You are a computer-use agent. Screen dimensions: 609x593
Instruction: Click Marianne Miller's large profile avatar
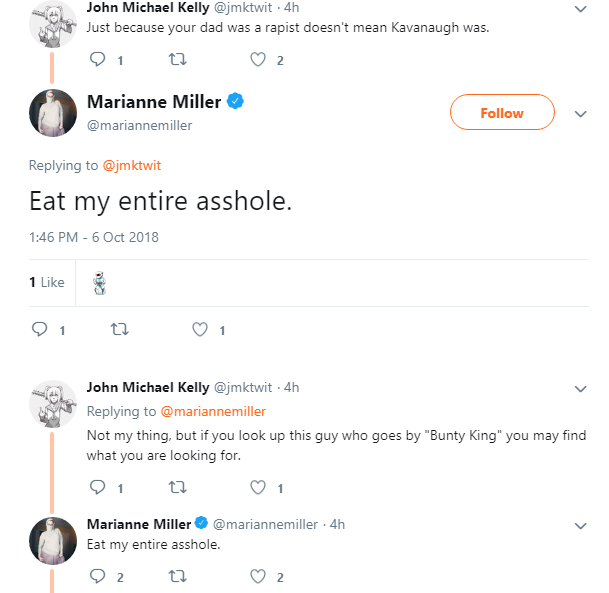(53, 113)
